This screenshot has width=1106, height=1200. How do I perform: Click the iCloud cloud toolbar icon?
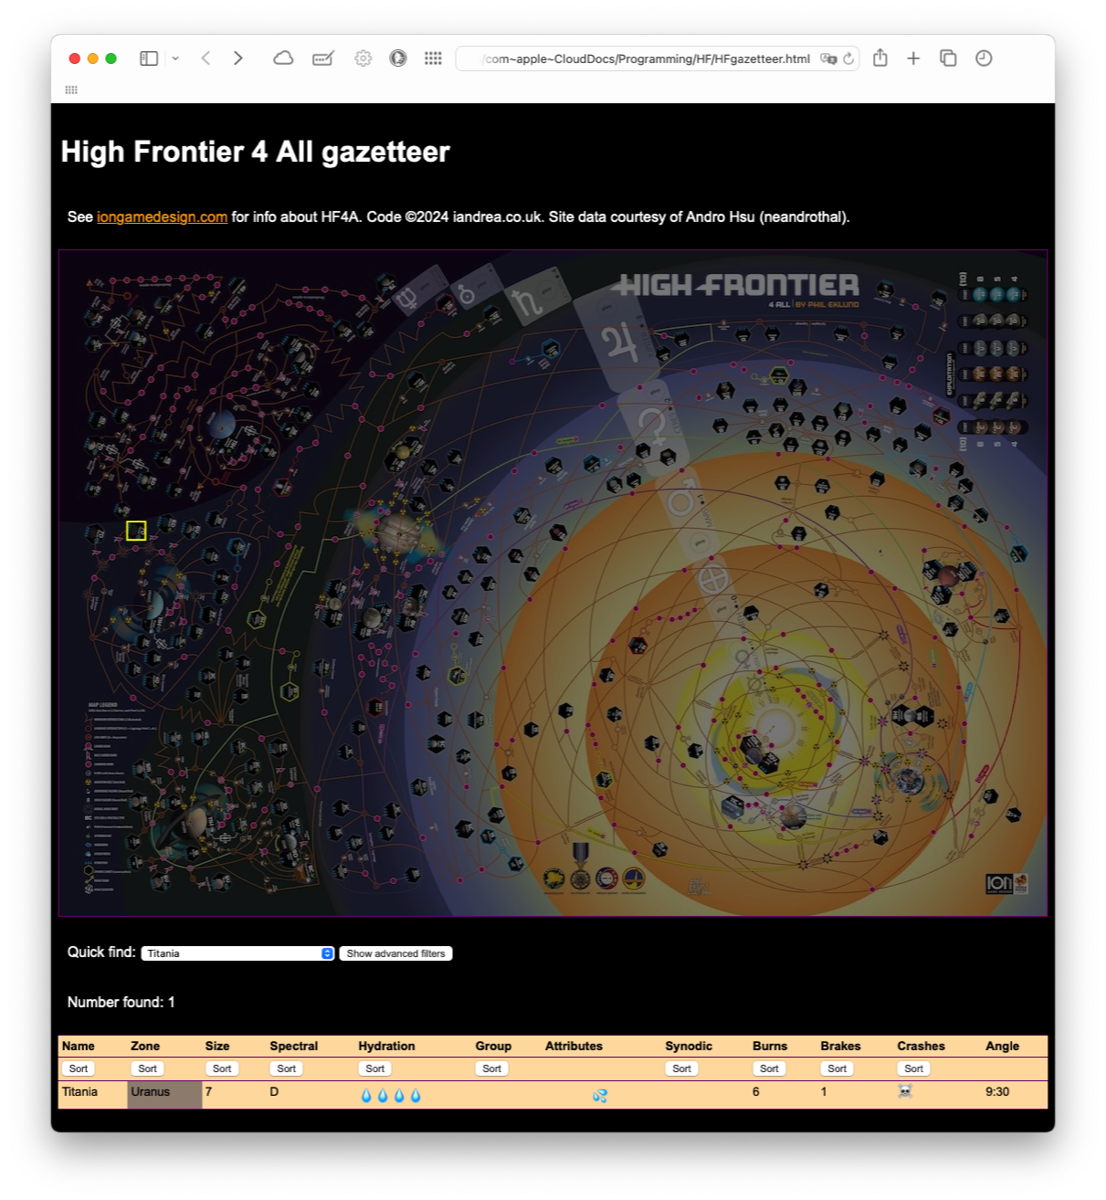(283, 58)
